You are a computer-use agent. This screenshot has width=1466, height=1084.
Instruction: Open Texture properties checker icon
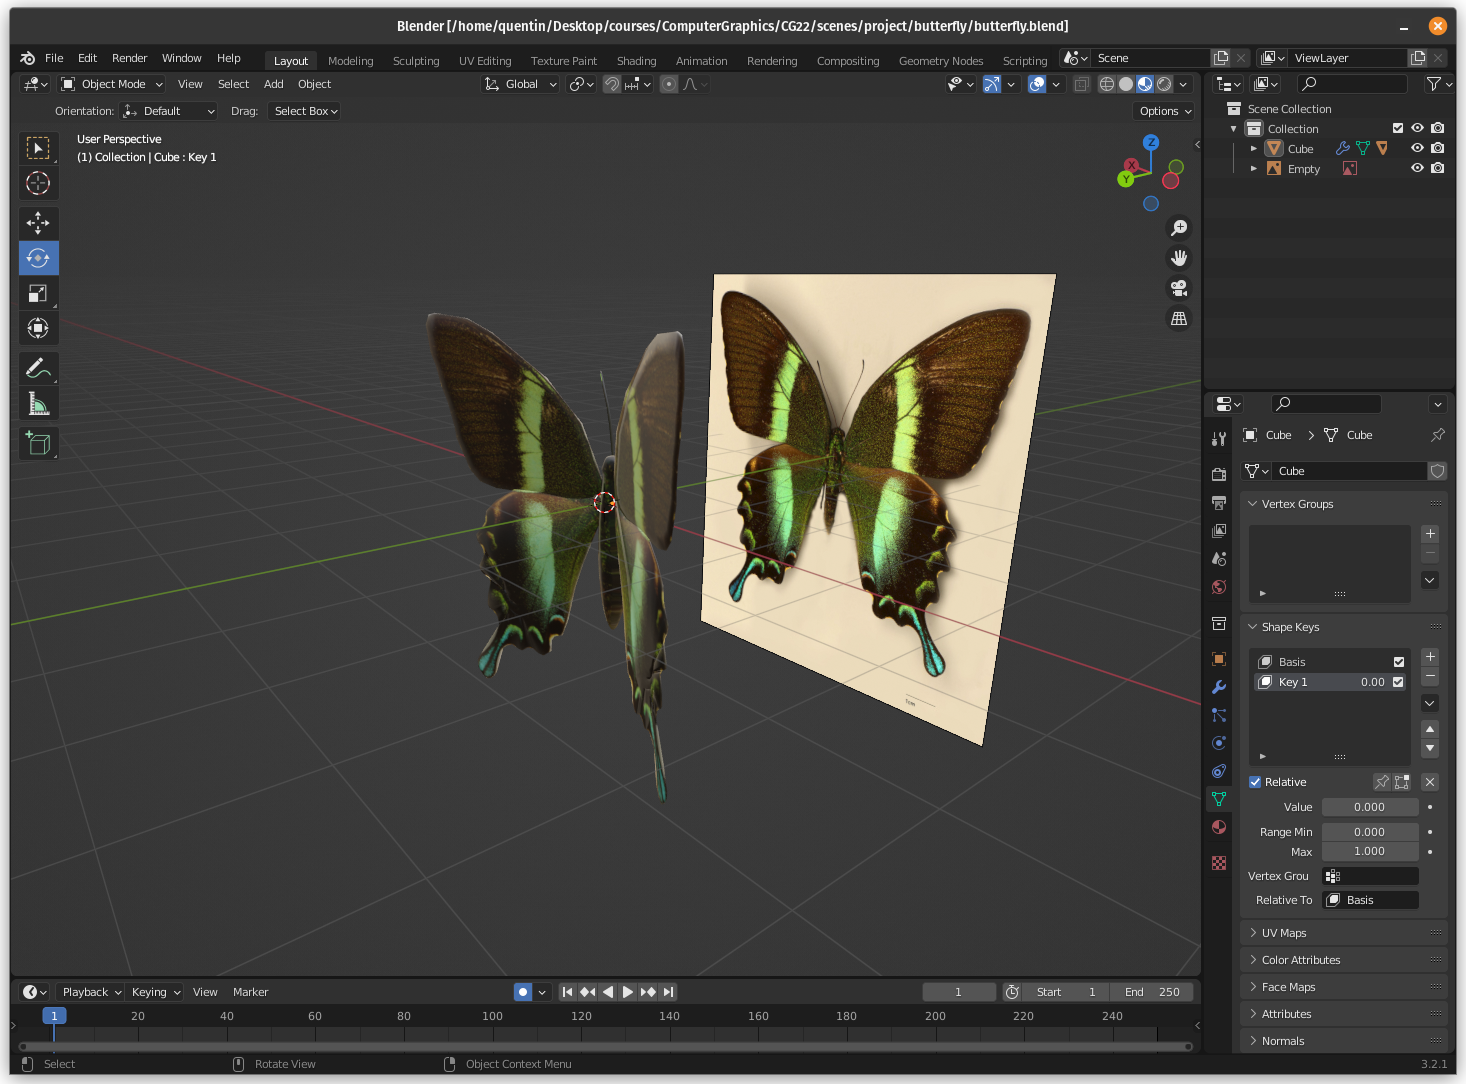pyautogui.click(x=1219, y=863)
